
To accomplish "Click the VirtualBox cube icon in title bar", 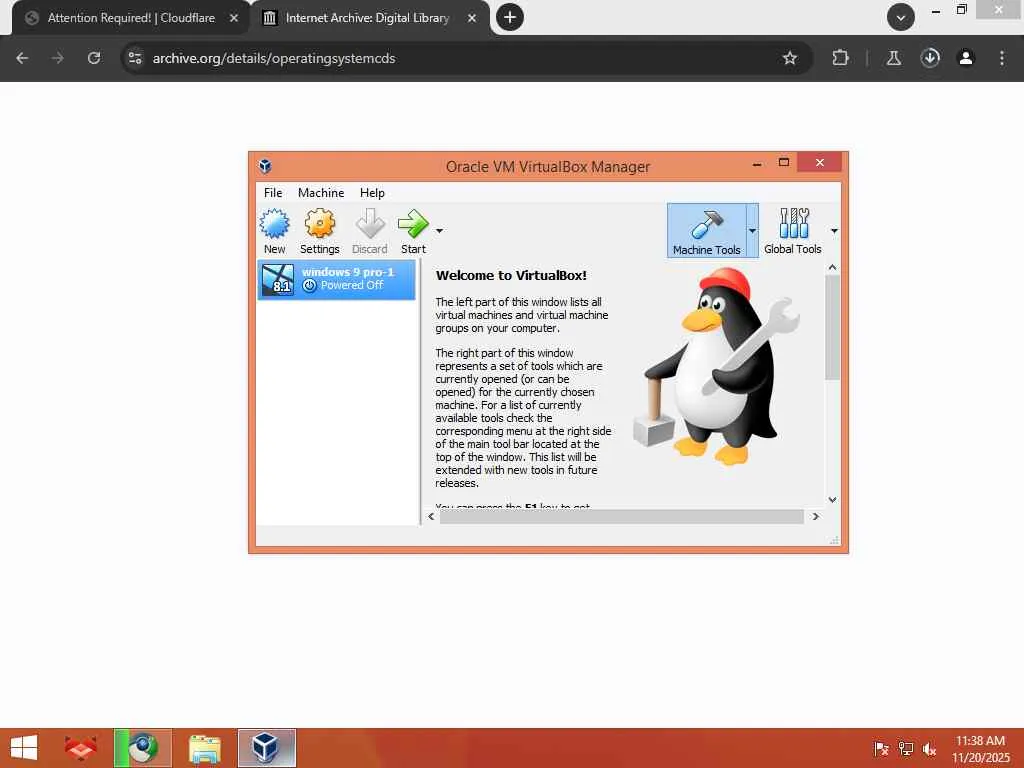I will pos(265,166).
